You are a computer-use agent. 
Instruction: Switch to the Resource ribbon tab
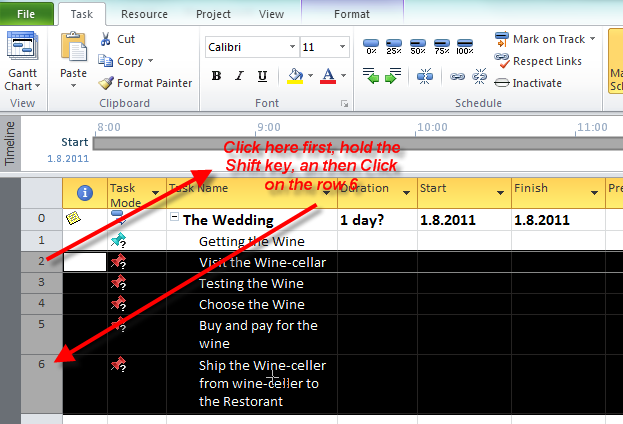(144, 14)
